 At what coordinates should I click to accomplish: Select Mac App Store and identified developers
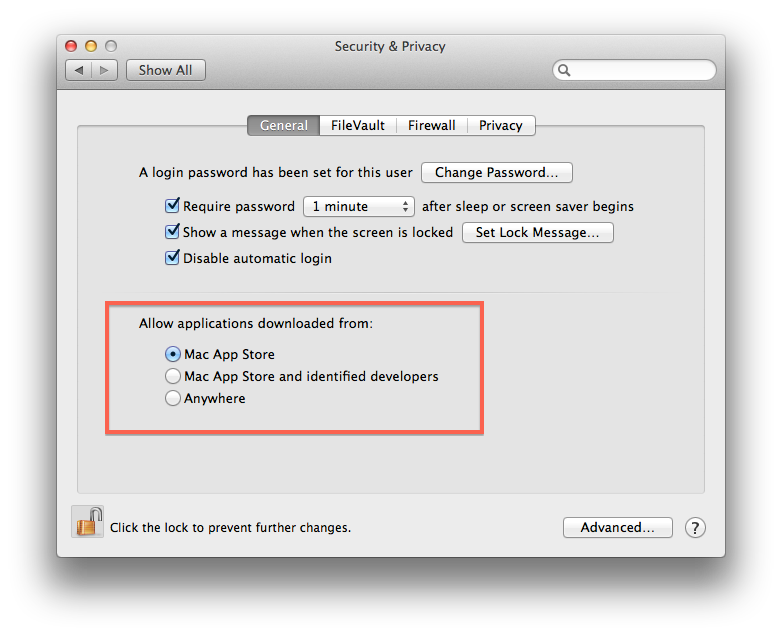click(173, 376)
